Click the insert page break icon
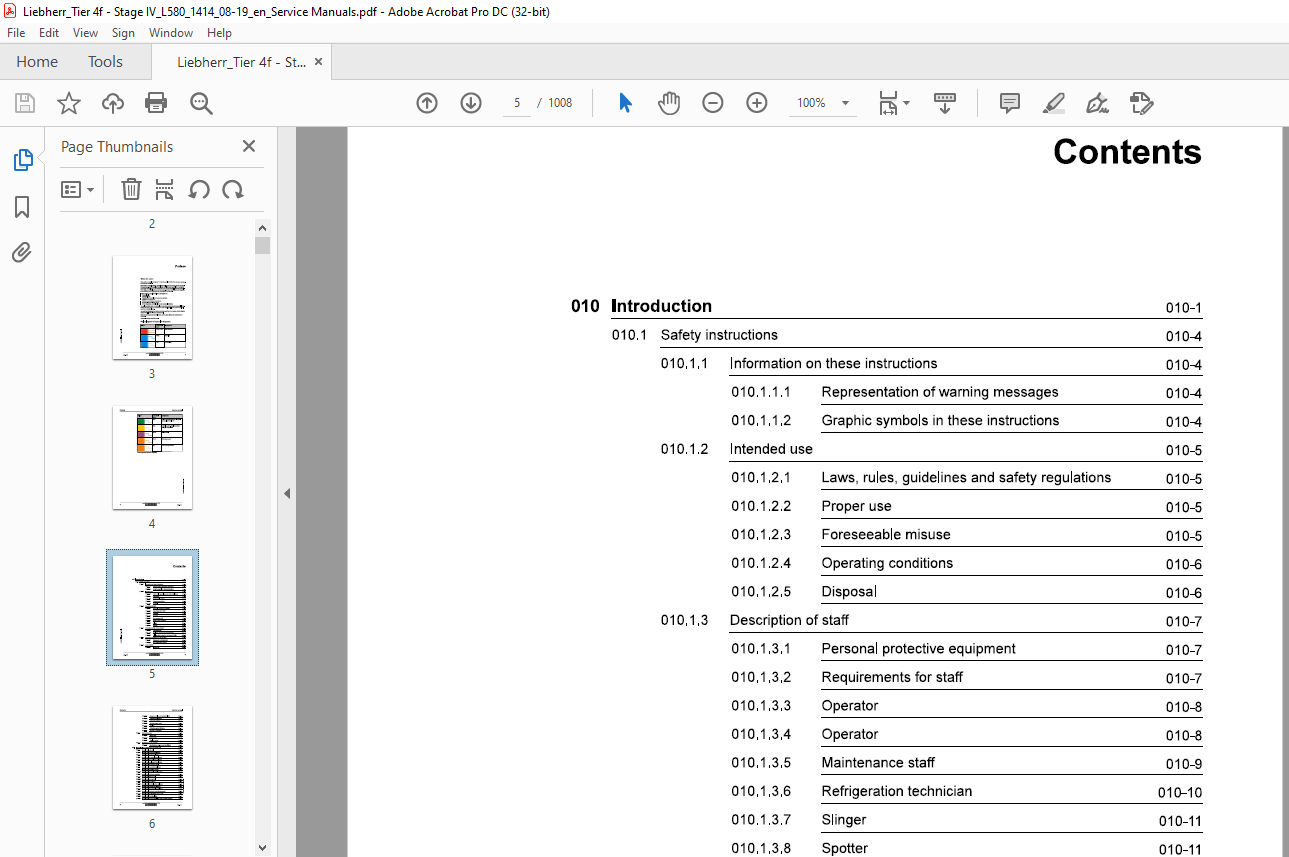1289x857 pixels. [x=165, y=189]
